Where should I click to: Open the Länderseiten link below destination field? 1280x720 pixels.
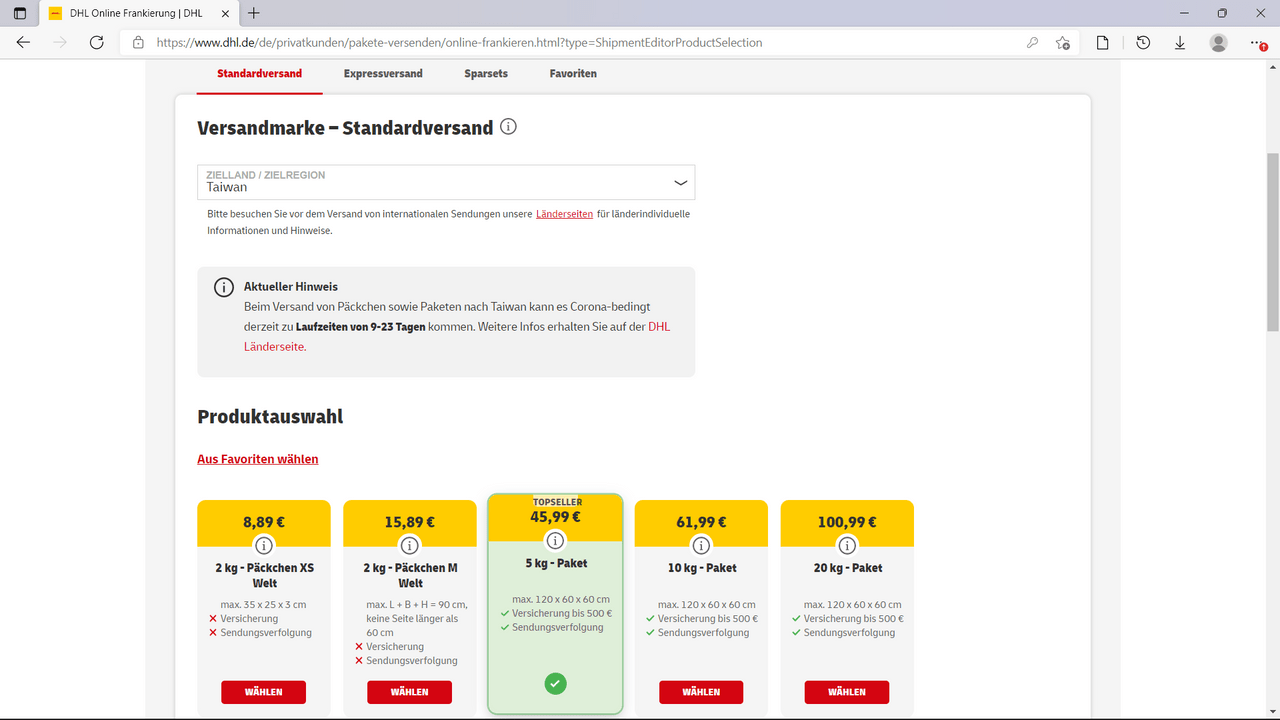(564, 214)
